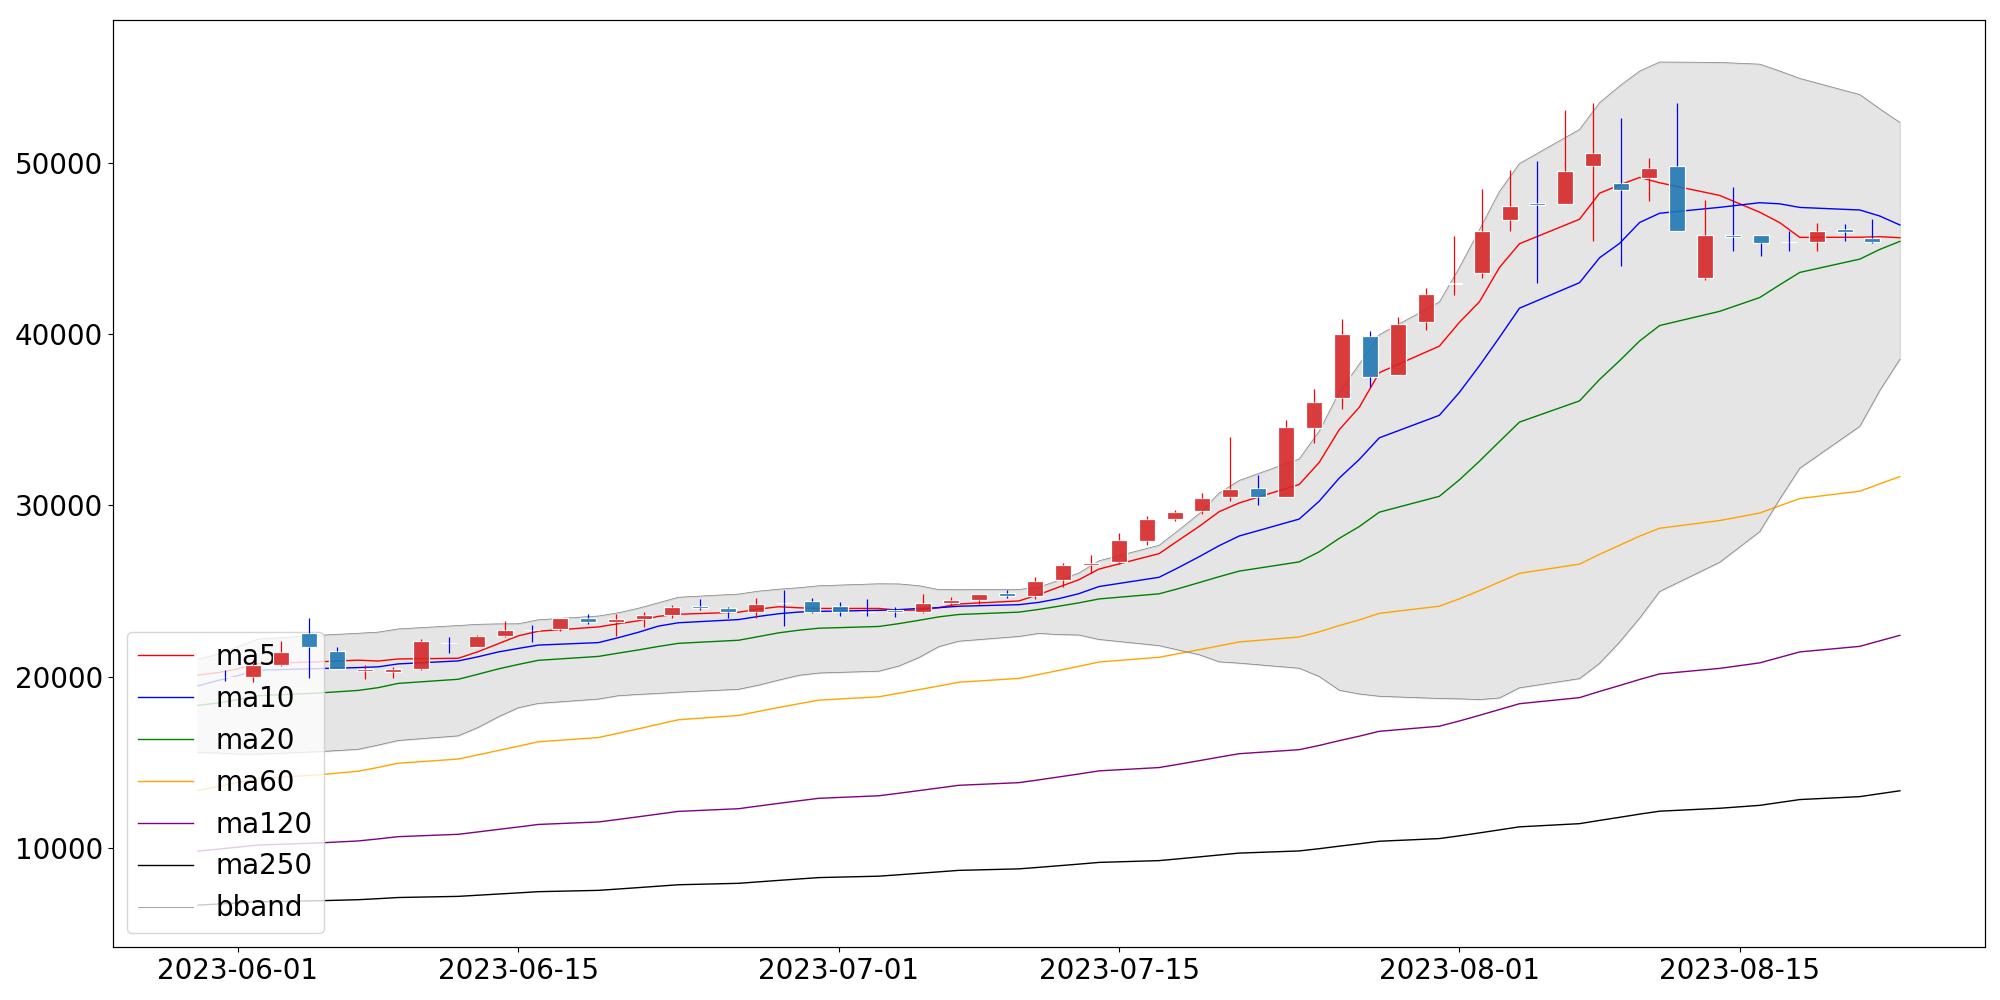Viewport: 2000px width, 1000px height.
Task: Click the 30000 y-axis tick label
Action: click(59, 506)
